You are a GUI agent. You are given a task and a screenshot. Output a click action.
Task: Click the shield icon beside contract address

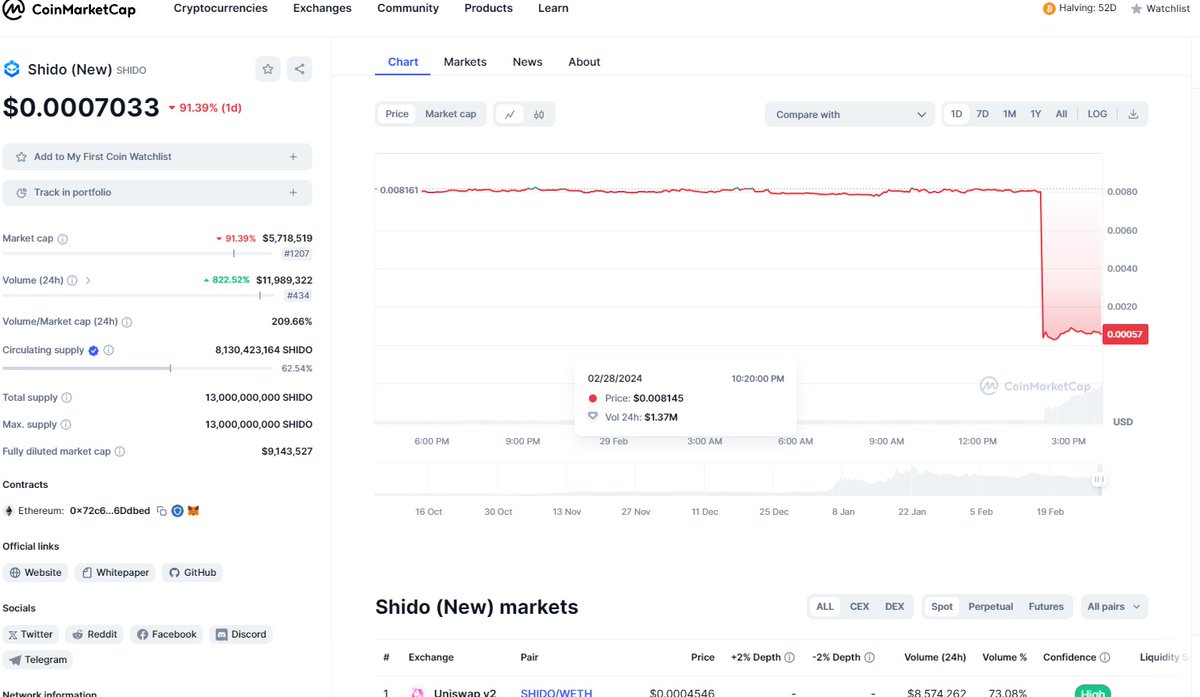click(177, 511)
